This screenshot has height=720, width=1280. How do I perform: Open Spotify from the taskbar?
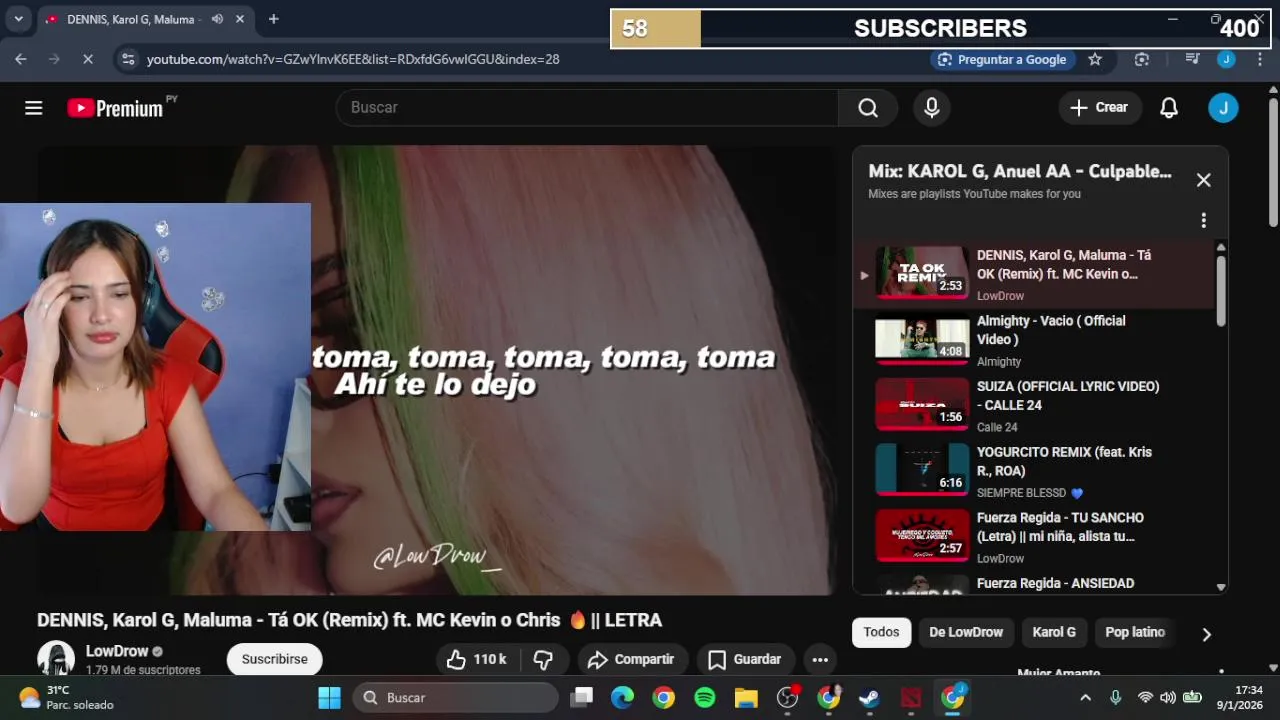point(705,697)
